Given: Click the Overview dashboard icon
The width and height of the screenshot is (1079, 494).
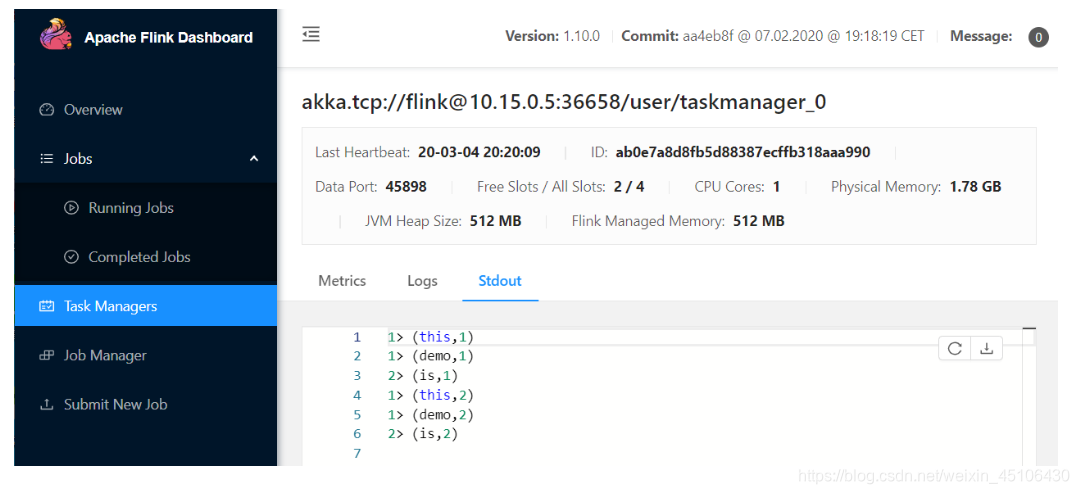Looking at the screenshot, I should 46,110.
